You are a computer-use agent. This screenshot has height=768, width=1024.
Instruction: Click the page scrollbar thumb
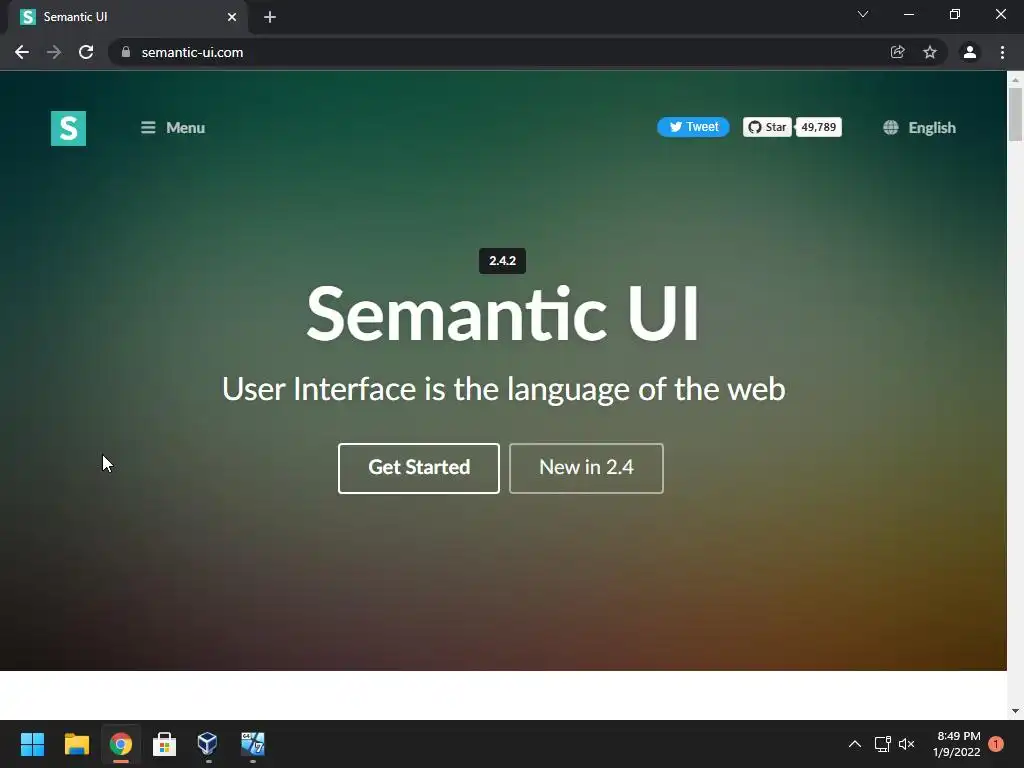[1015, 114]
